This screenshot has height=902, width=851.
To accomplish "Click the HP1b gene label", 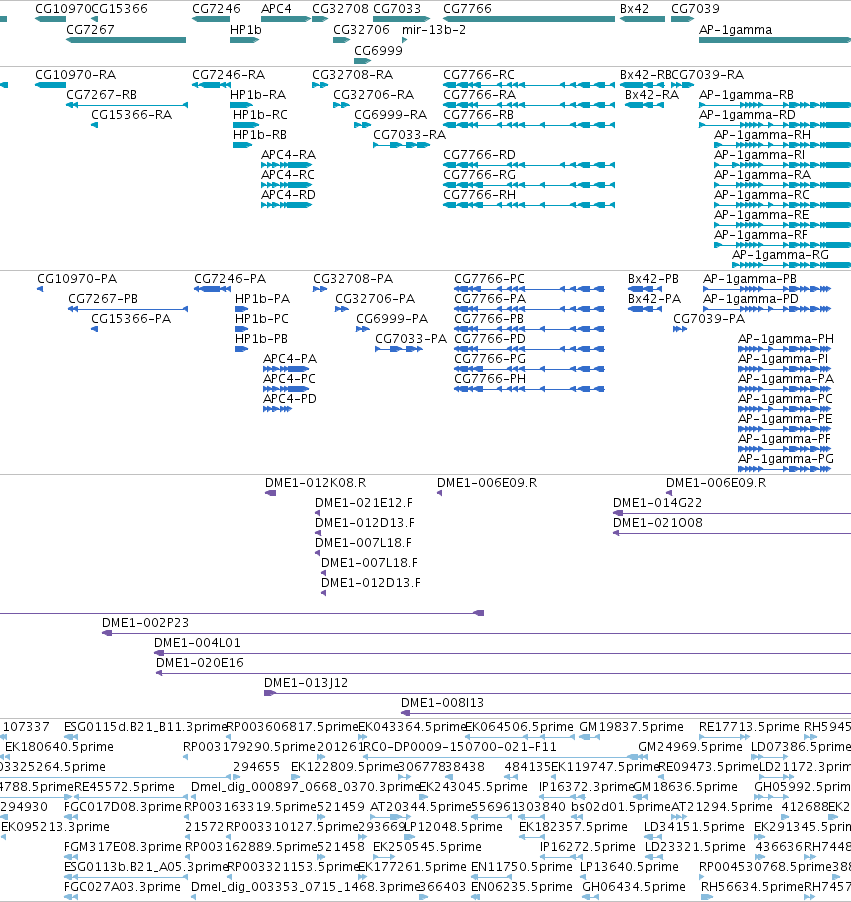I will 246,29.
